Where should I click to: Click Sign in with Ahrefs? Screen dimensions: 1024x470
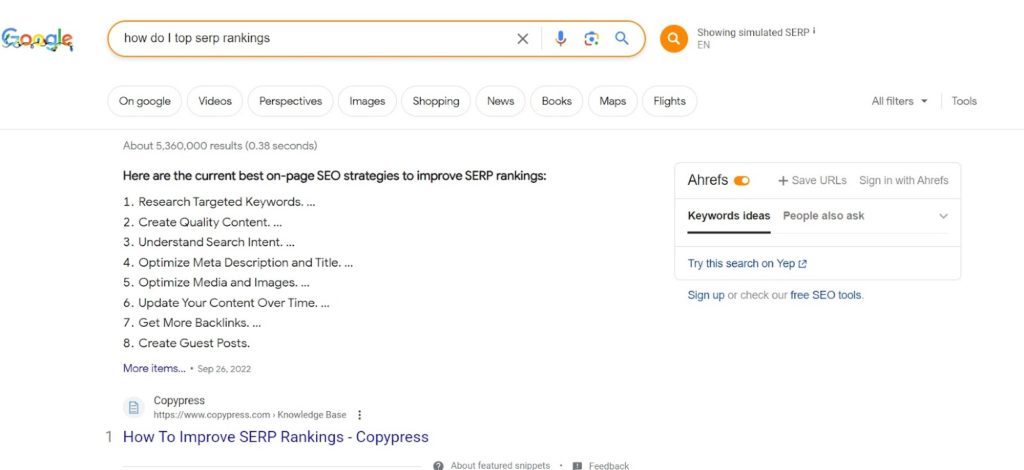[904, 181]
